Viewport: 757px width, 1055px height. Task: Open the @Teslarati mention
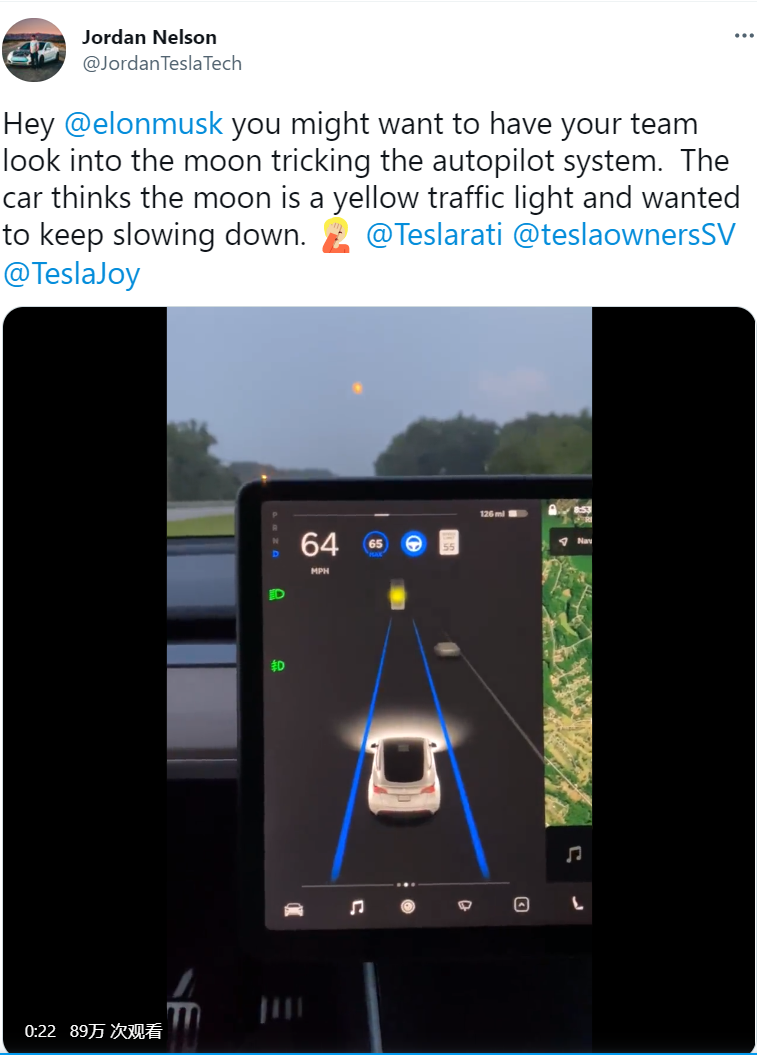pyautogui.click(x=434, y=235)
